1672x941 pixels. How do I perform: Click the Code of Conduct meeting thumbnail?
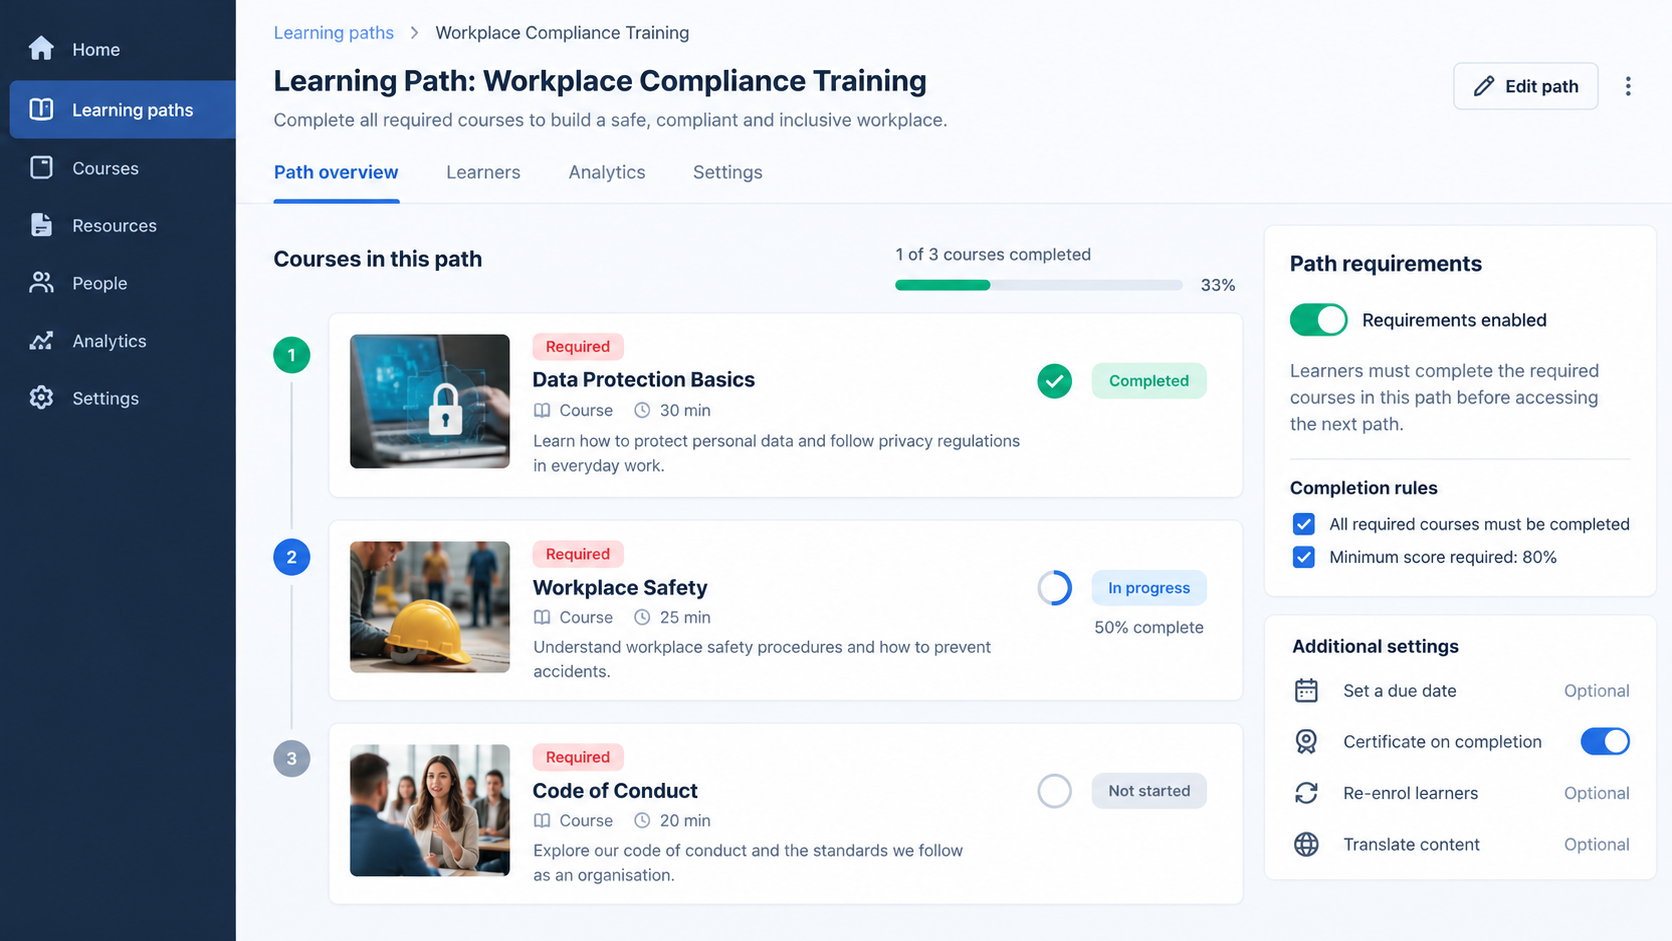[x=430, y=810]
